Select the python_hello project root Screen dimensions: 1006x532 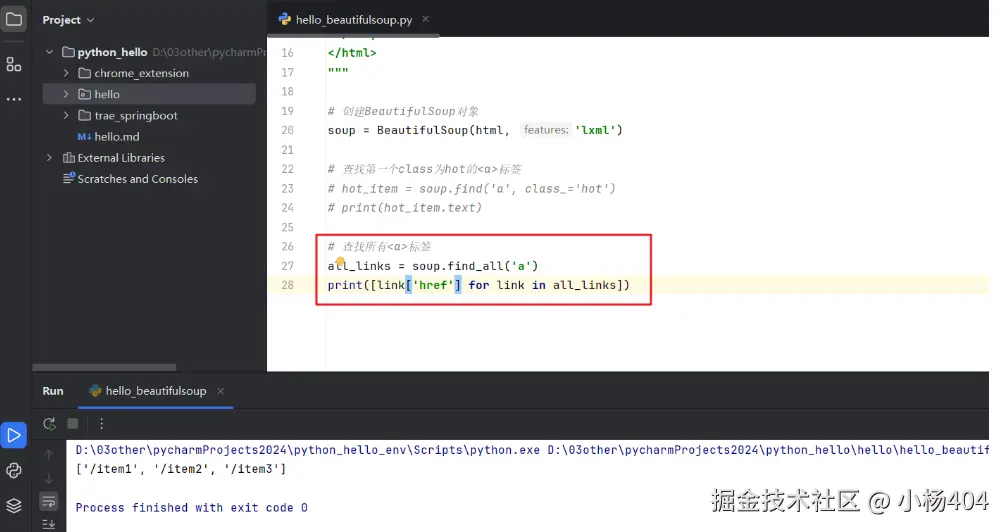coord(112,52)
